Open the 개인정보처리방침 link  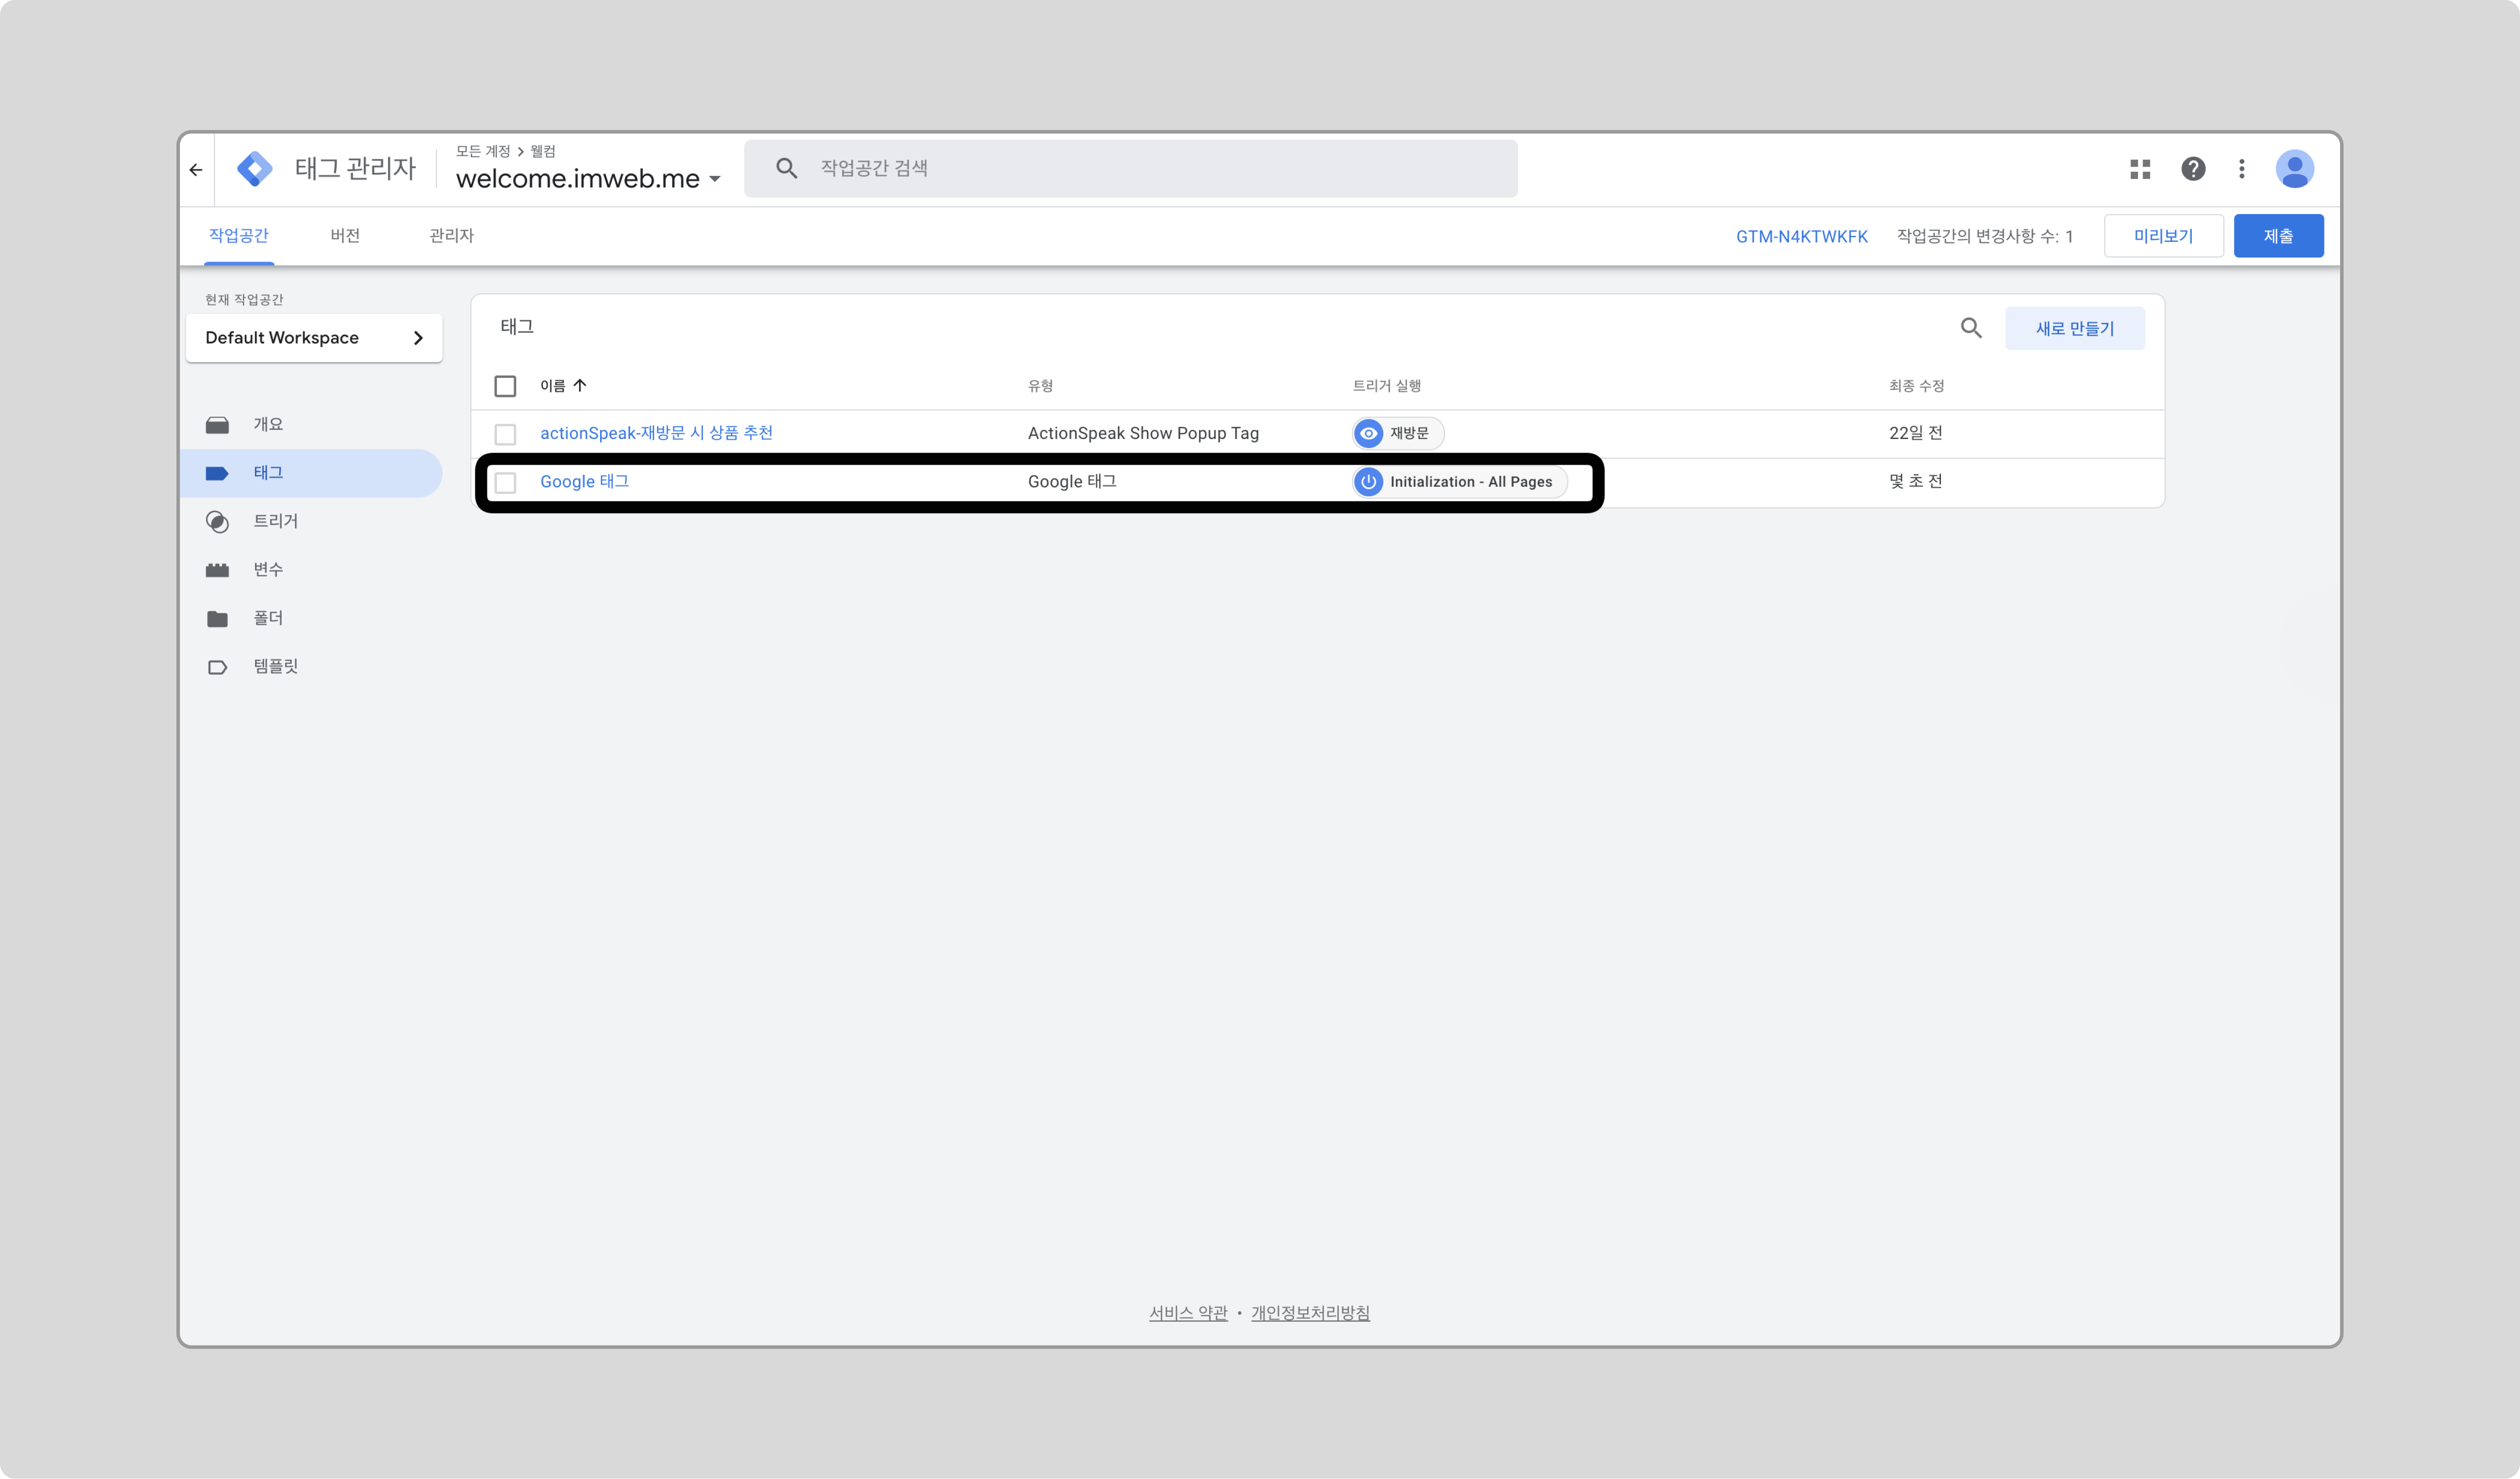tap(1310, 1313)
